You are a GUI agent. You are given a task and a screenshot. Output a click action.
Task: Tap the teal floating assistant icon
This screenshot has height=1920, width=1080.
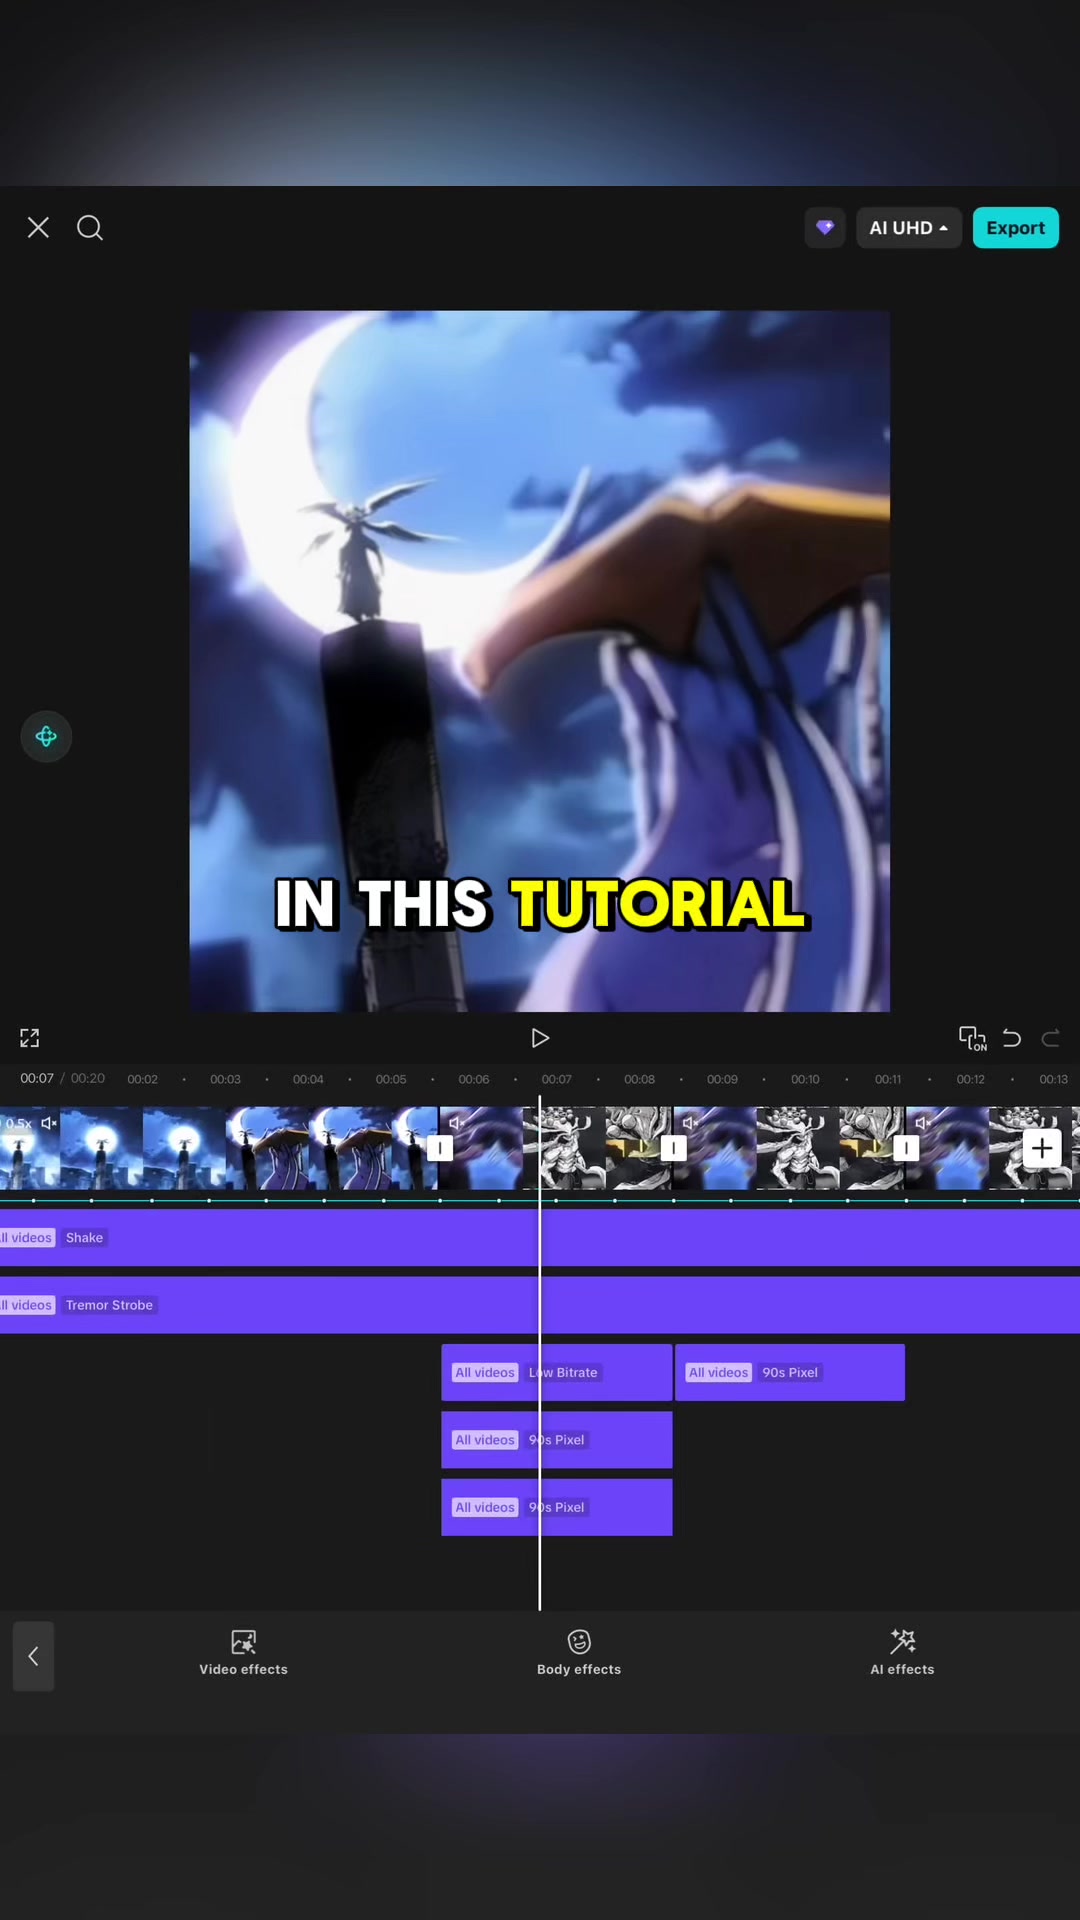46,737
